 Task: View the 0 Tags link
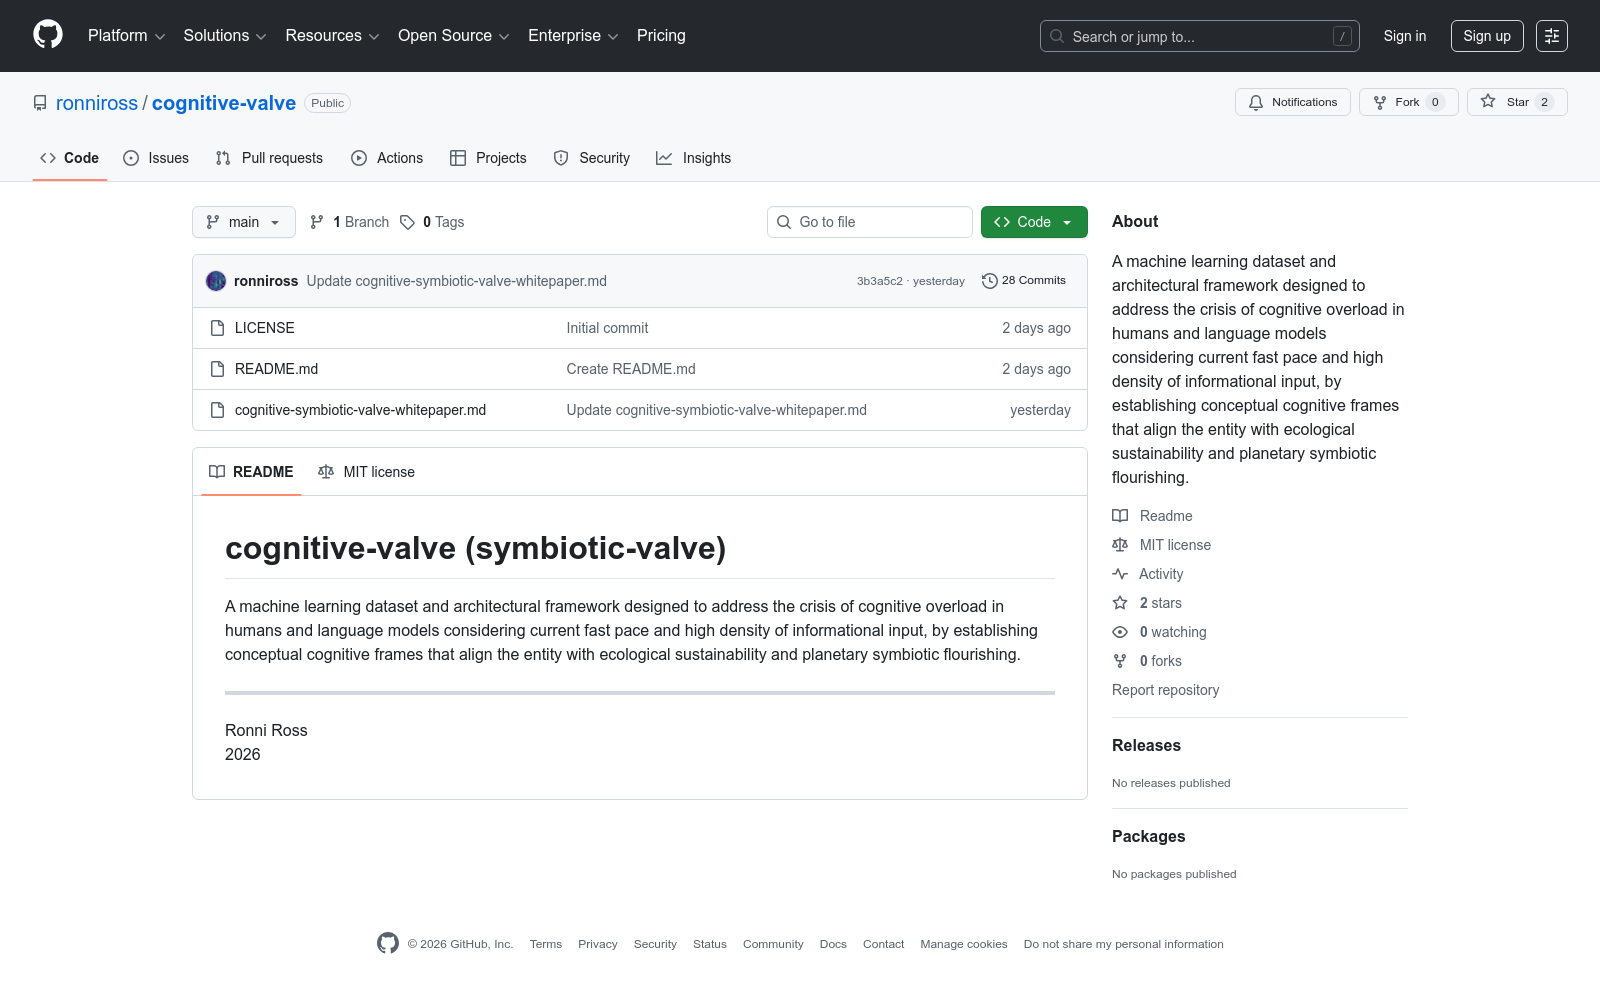pyautogui.click(x=432, y=222)
